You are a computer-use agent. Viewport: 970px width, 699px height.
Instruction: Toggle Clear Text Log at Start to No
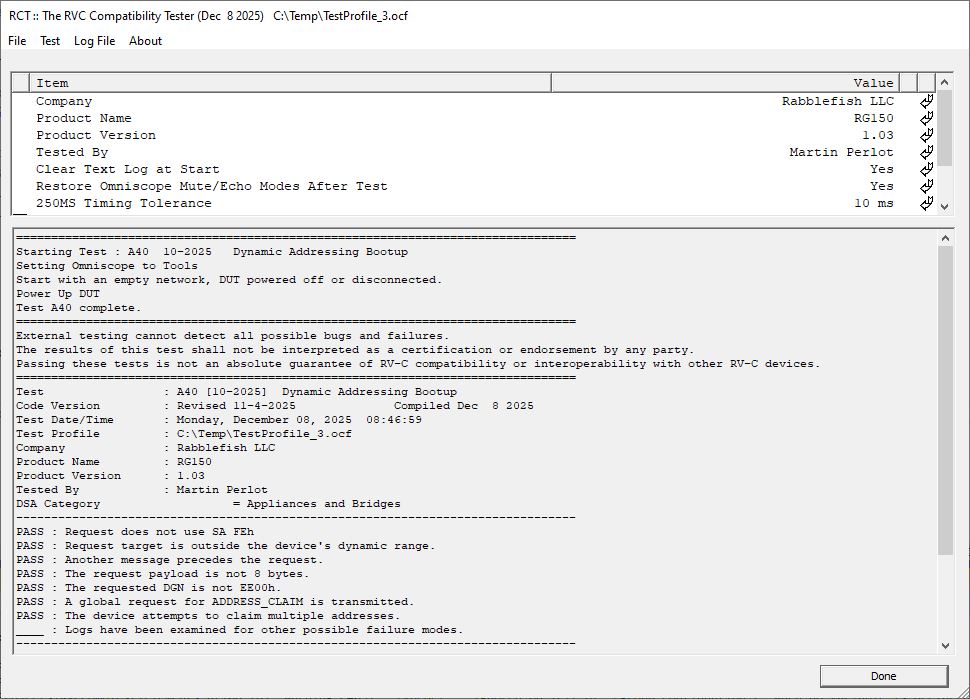pos(882,169)
